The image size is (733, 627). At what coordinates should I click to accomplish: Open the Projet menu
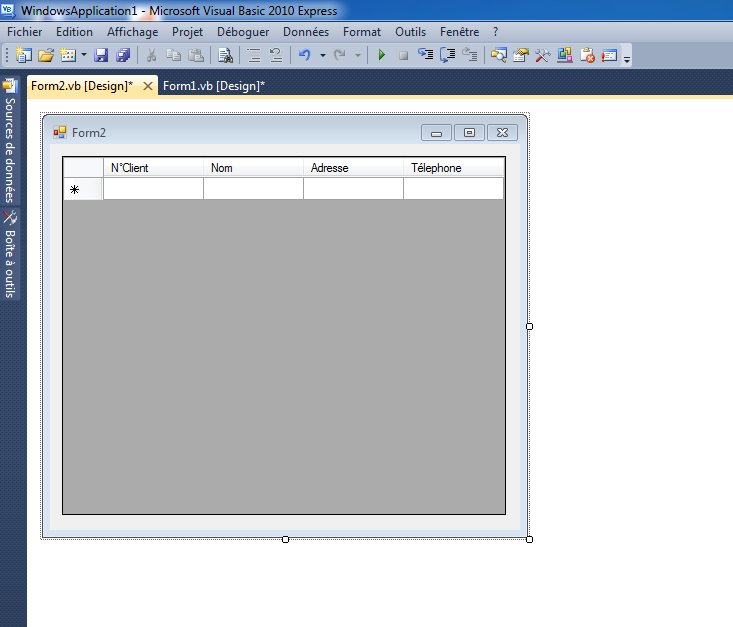[187, 32]
